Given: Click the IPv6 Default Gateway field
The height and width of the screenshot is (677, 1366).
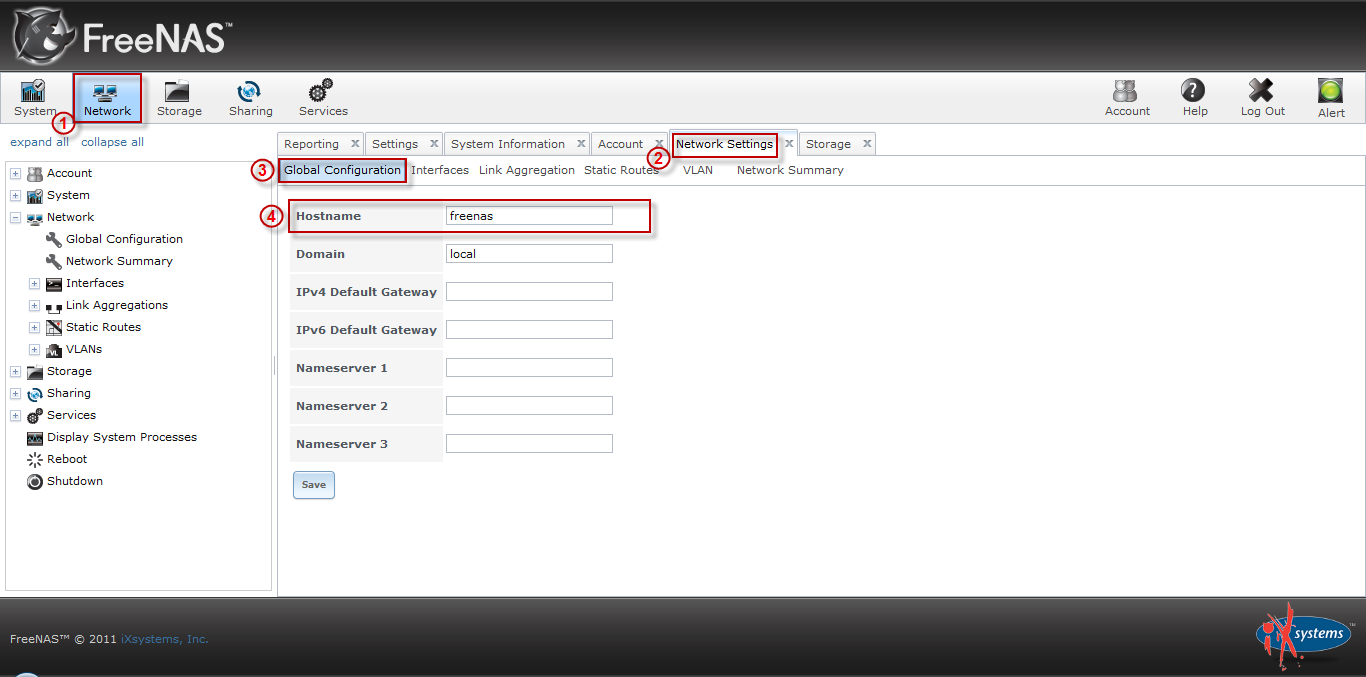Looking at the screenshot, I should coord(529,330).
